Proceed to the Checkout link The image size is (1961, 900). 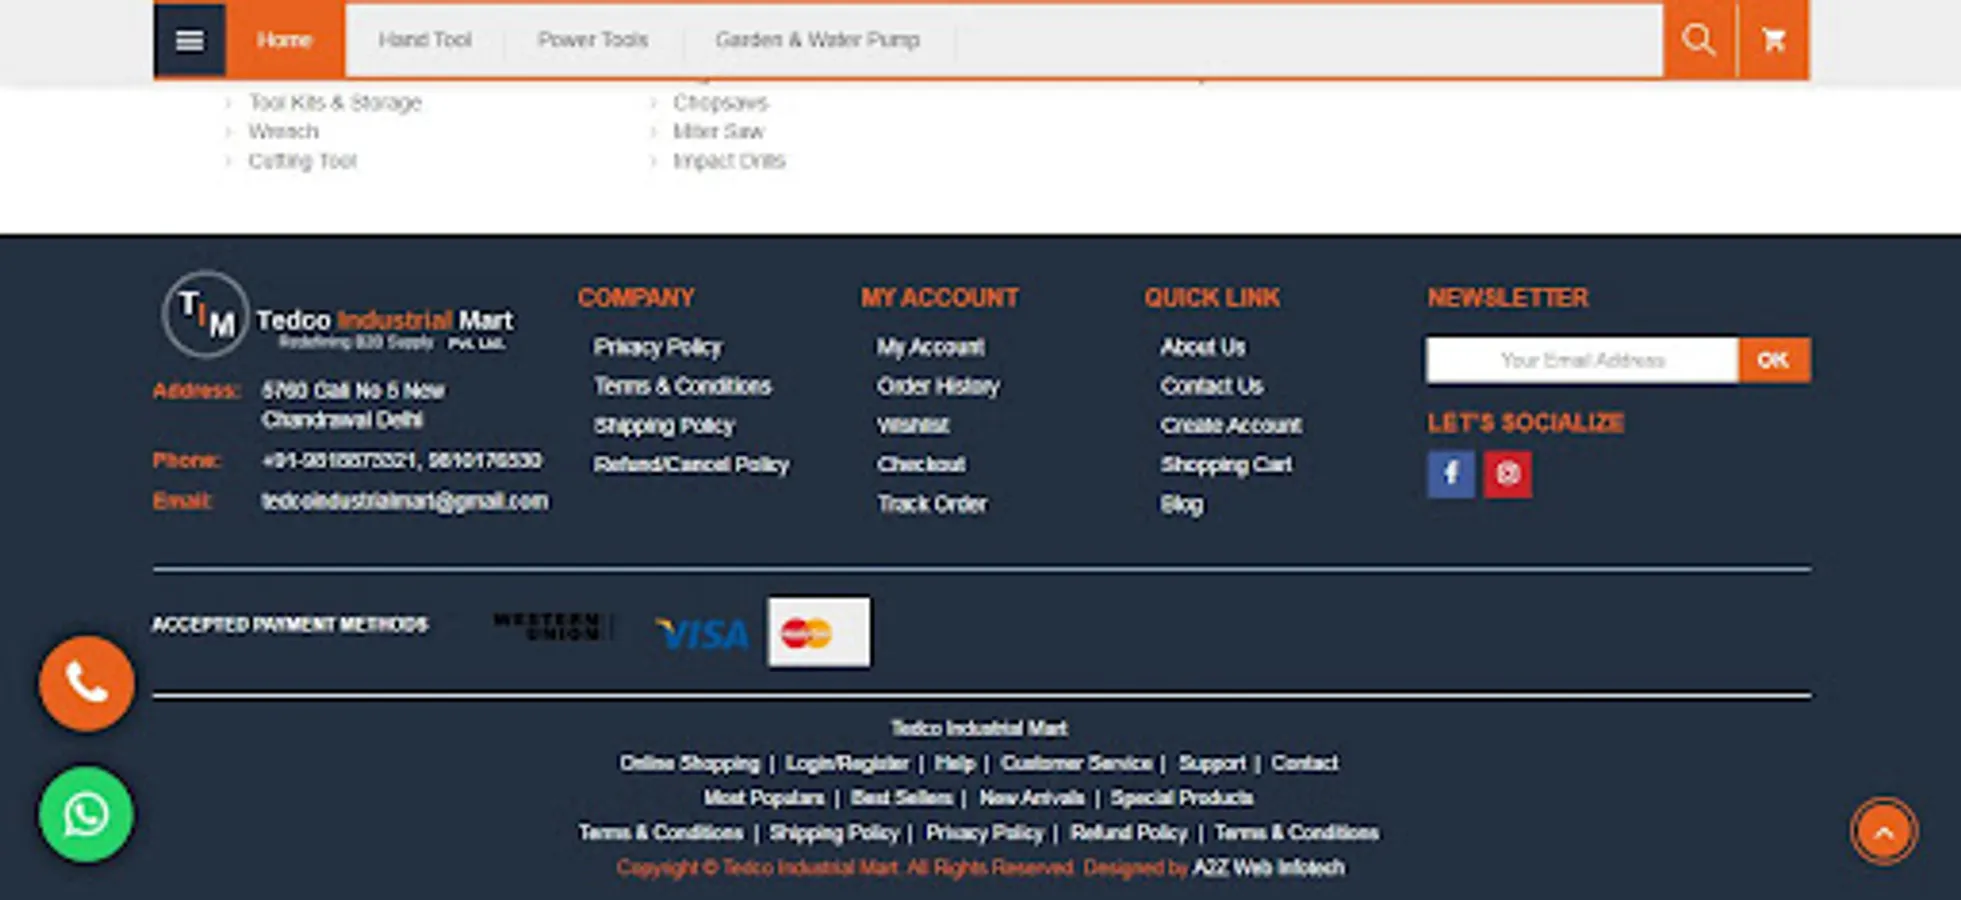pyautogui.click(x=921, y=464)
